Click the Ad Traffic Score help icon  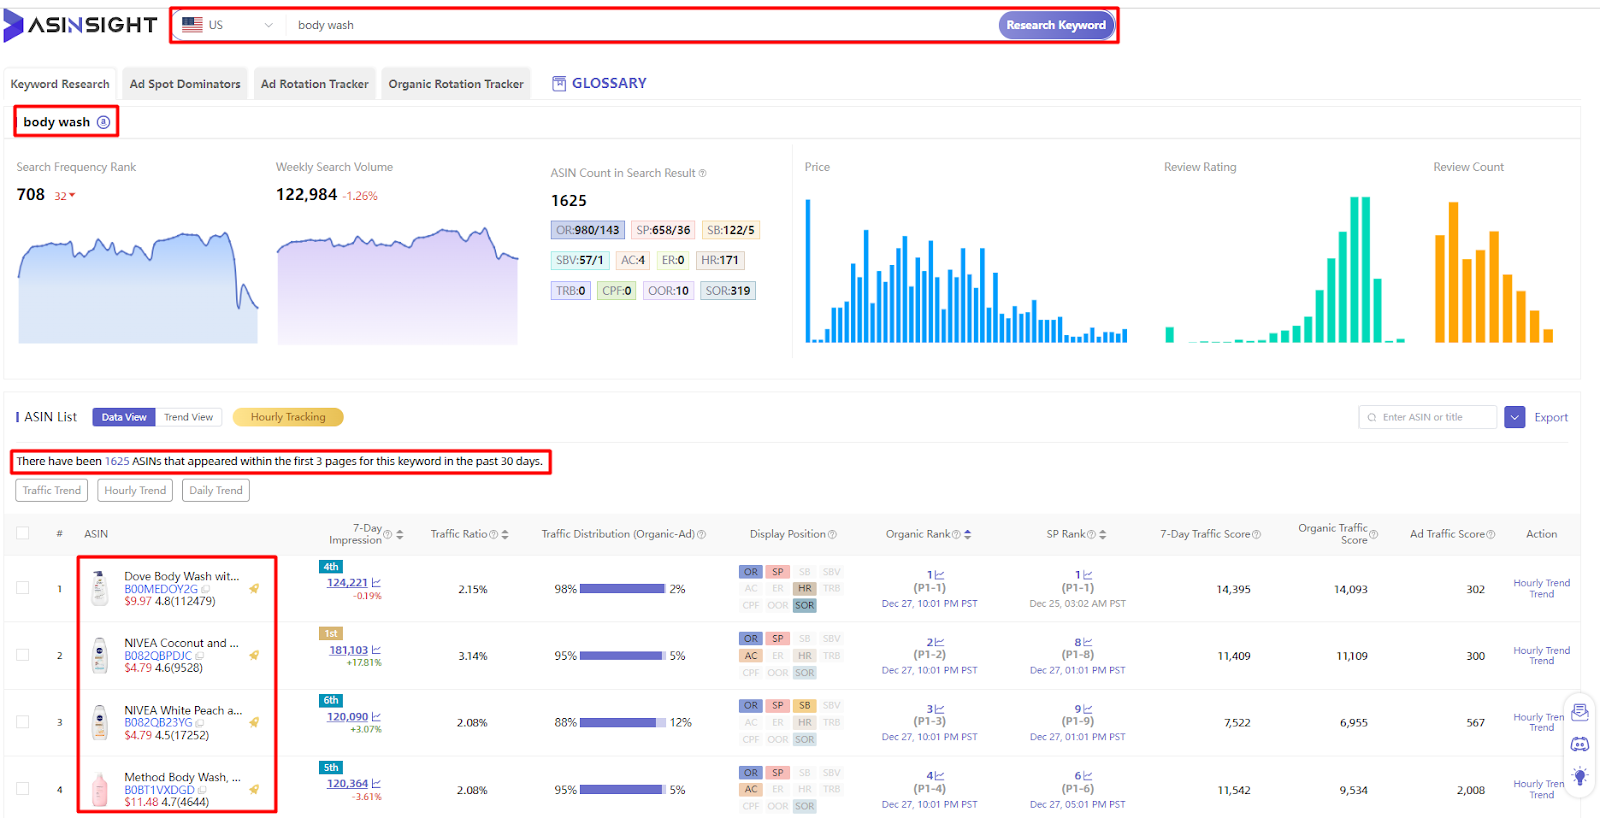click(x=1491, y=534)
